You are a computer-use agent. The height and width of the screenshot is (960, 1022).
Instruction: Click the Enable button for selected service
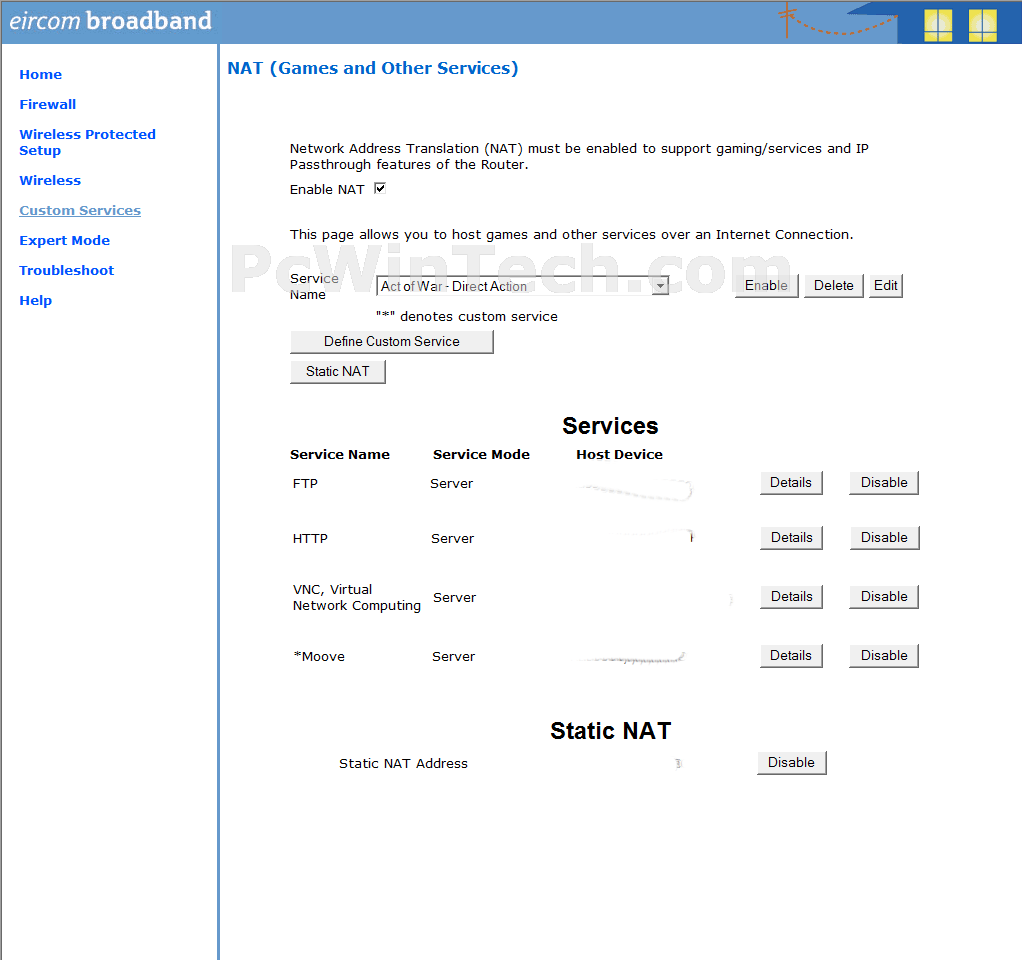(x=766, y=285)
